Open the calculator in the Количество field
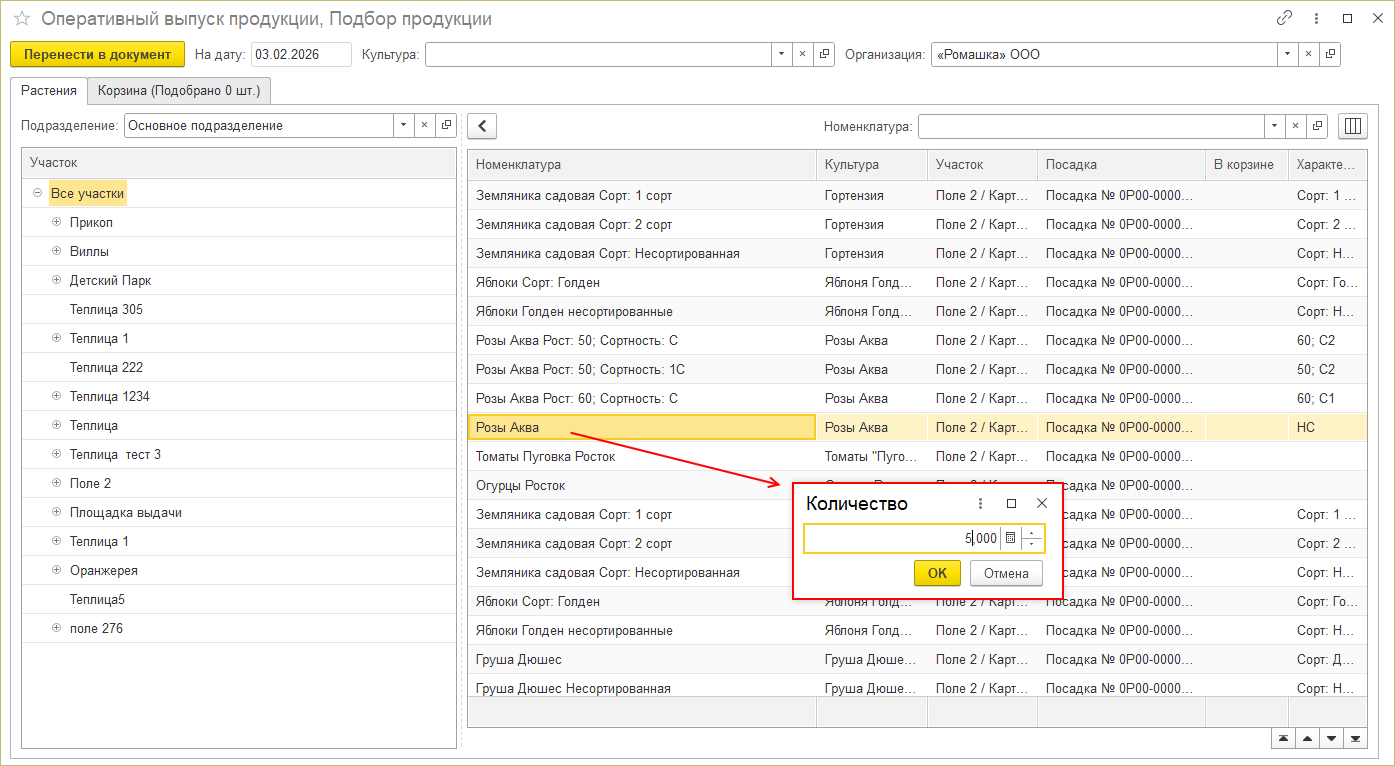 1010,538
